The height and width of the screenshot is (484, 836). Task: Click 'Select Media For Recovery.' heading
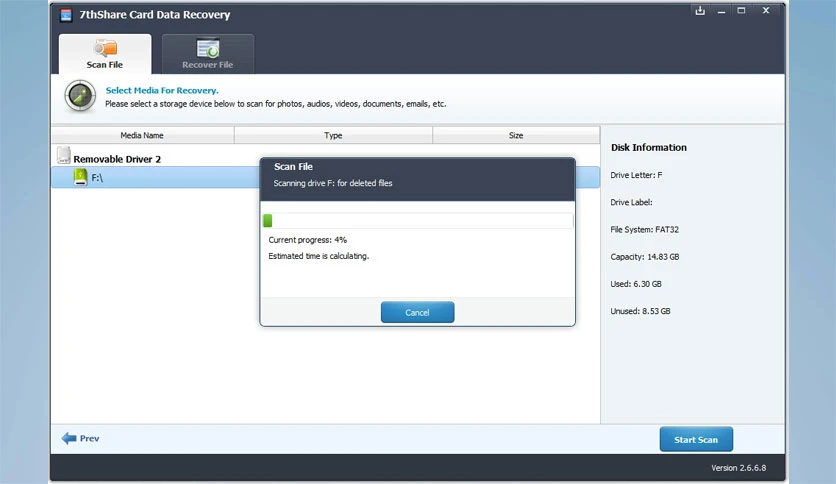tap(162, 90)
